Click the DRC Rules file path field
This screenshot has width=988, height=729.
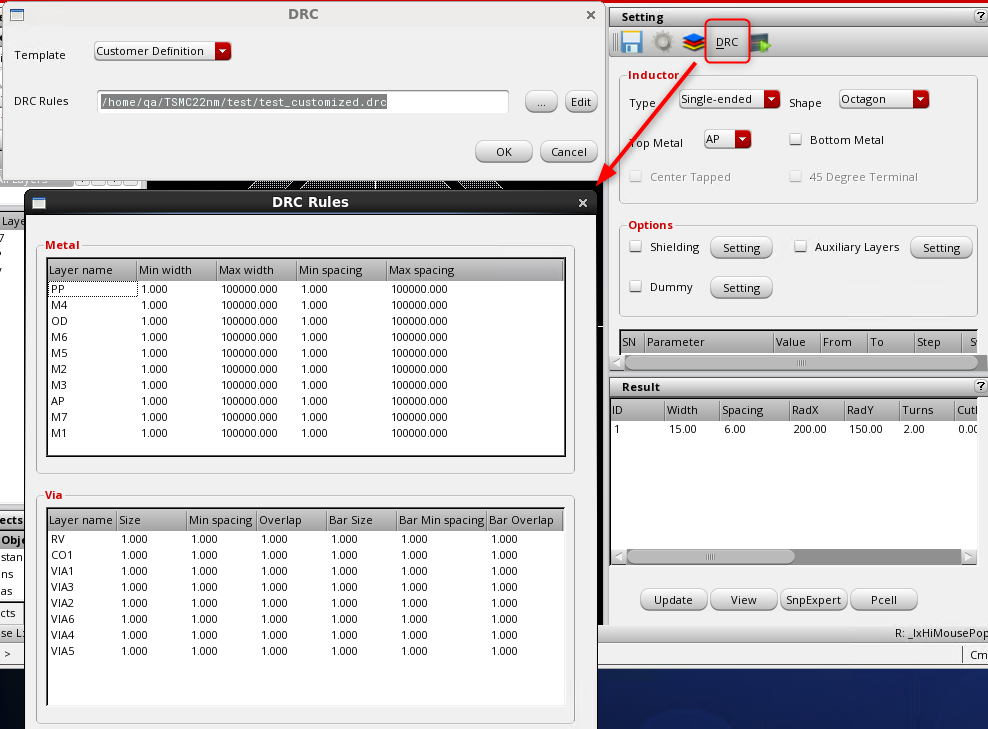[x=303, y=102]
